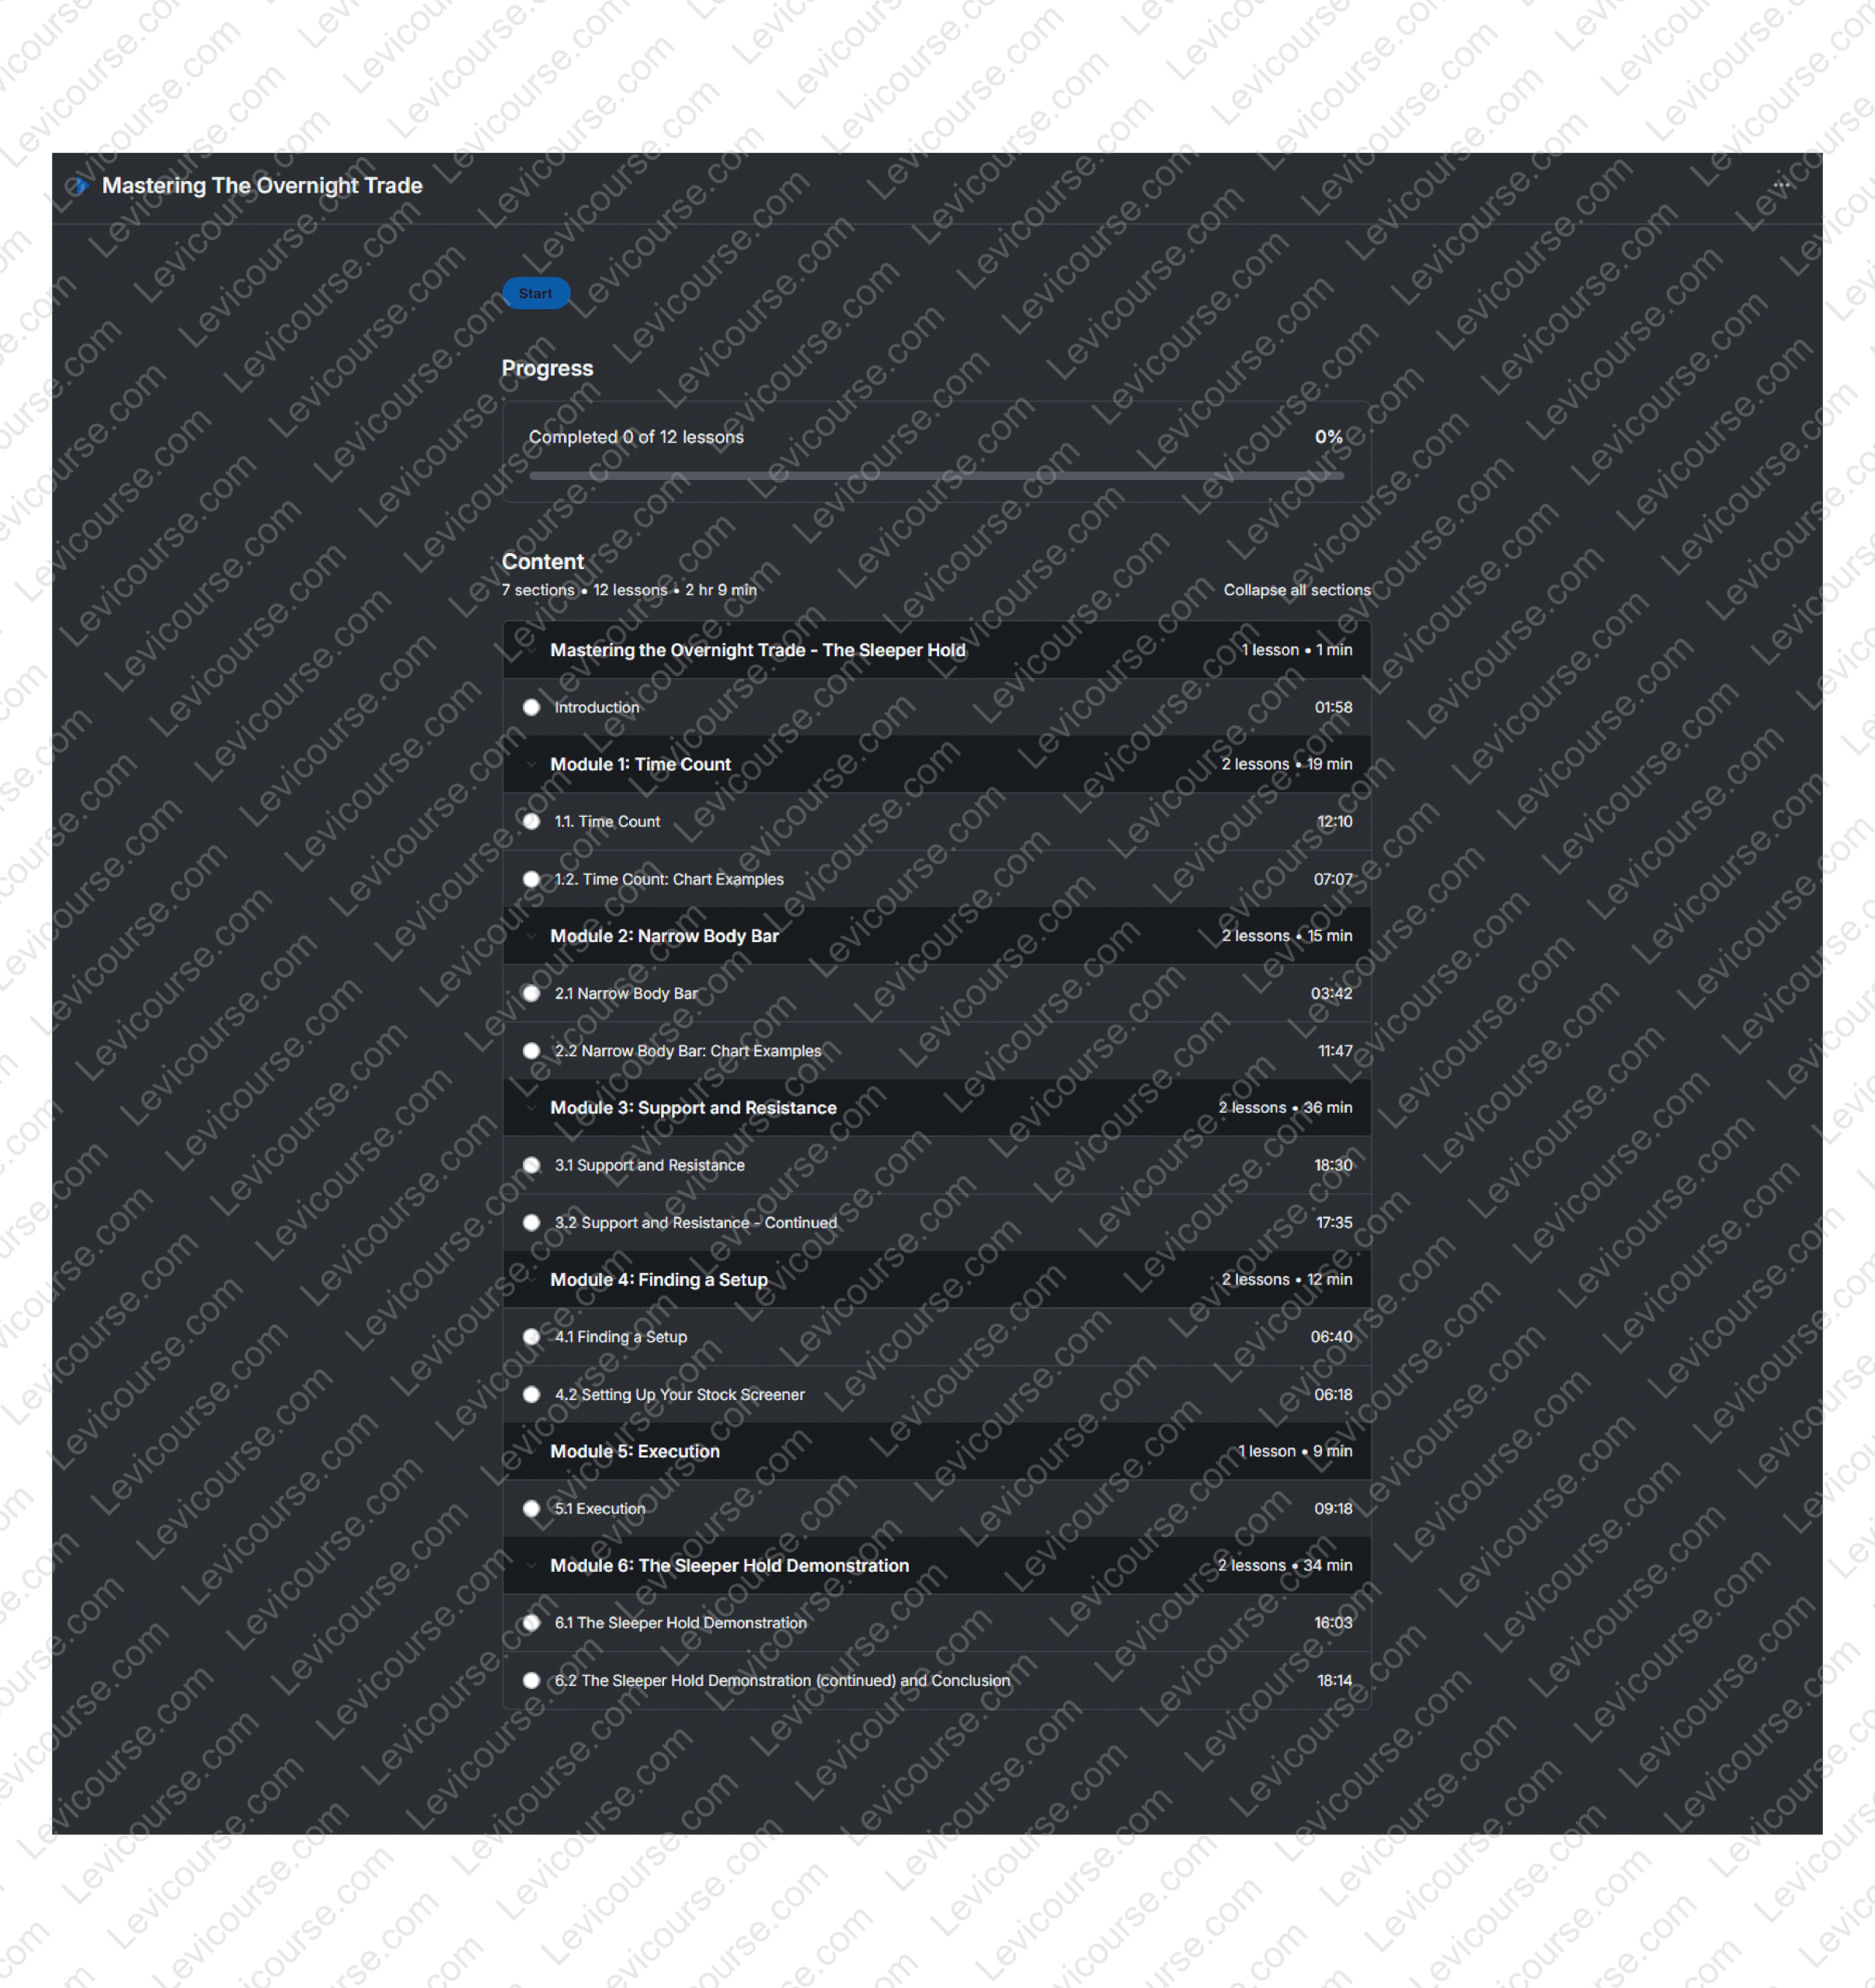
Task: Click status circle beside 4.2 Stock Screener lesson
Action: coord(531,1394)
